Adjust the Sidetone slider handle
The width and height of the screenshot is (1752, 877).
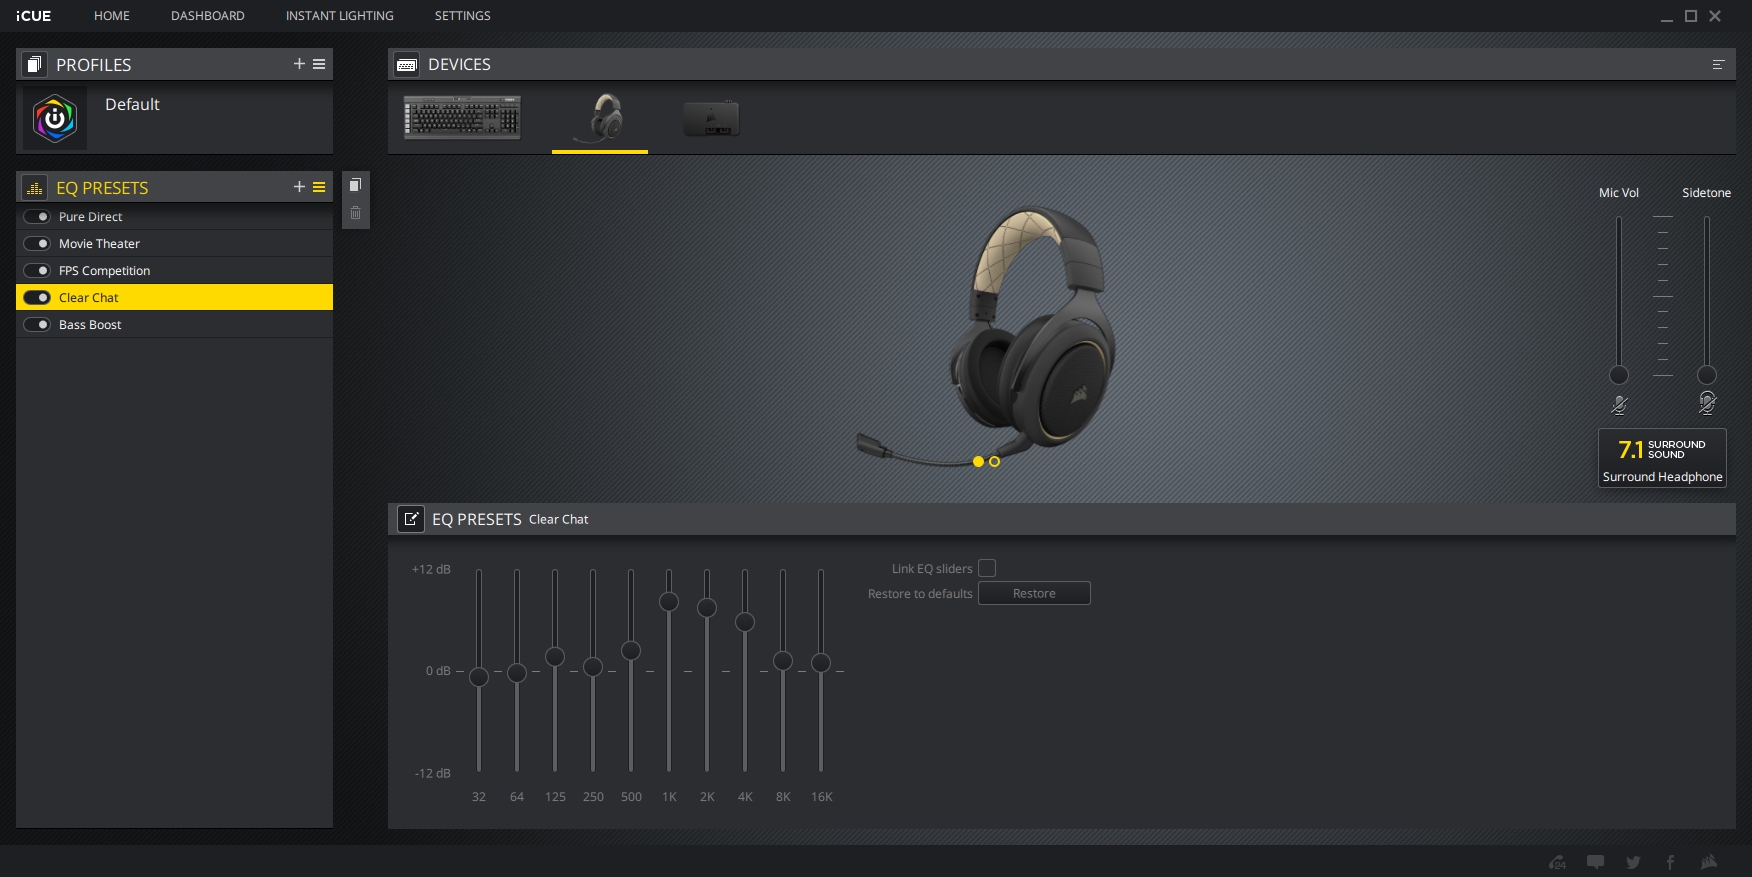1707,375
